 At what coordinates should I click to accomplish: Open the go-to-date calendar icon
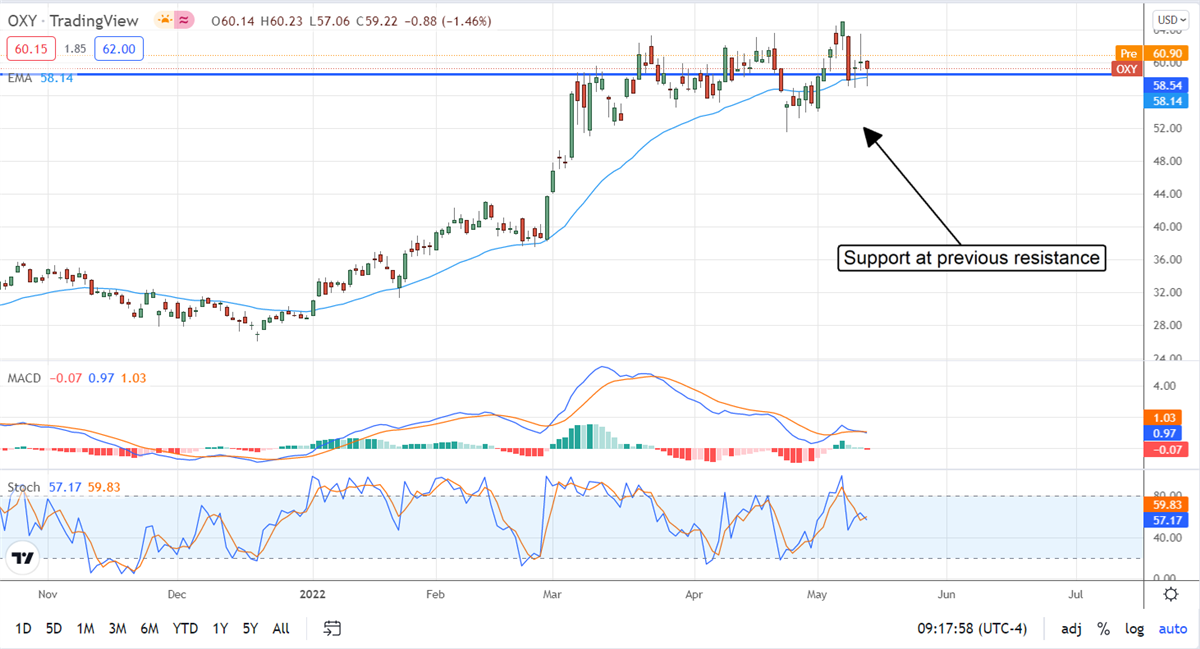click(333, 628)
